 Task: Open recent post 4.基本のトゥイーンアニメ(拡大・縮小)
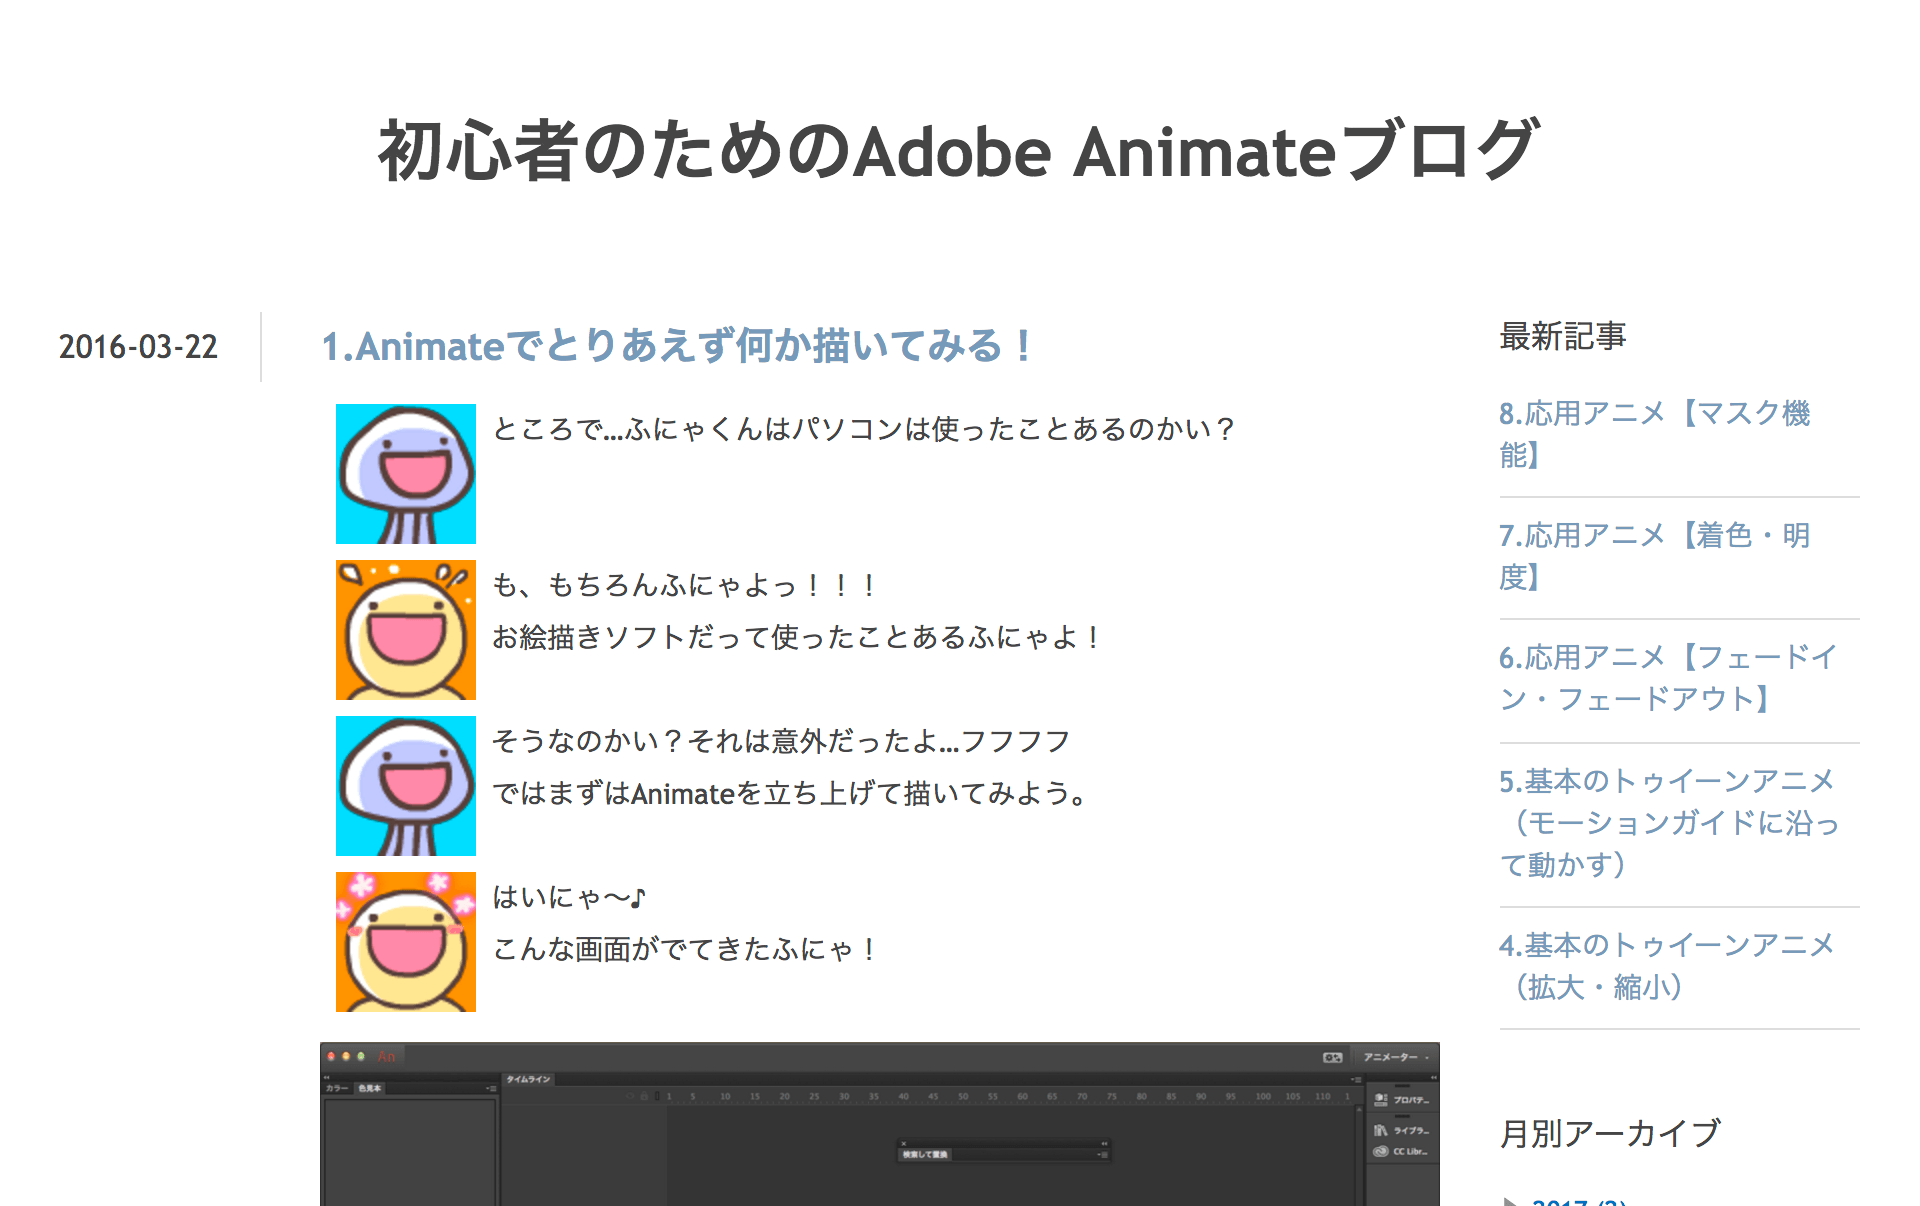point(1667,966)
